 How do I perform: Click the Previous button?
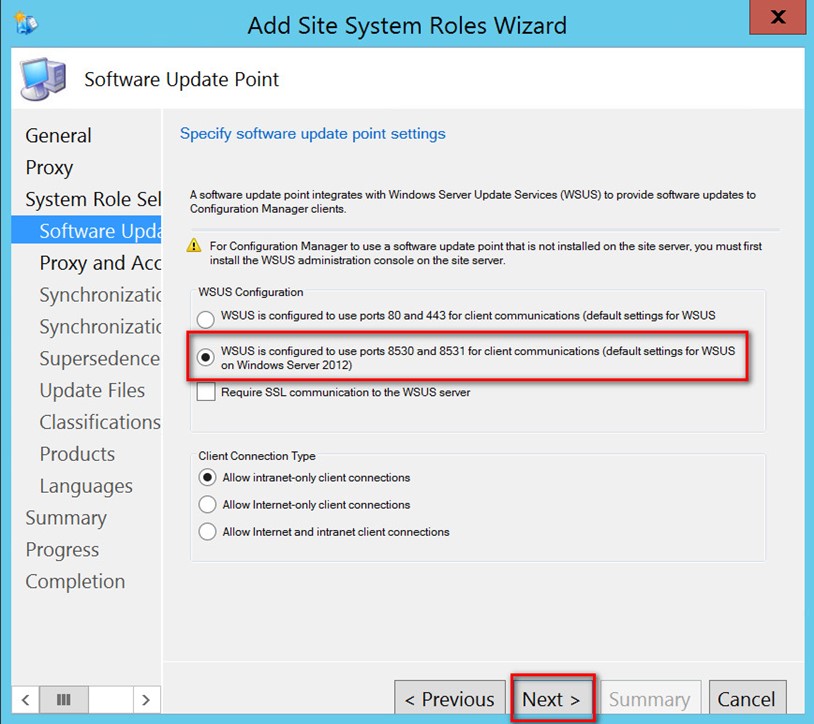450,699
